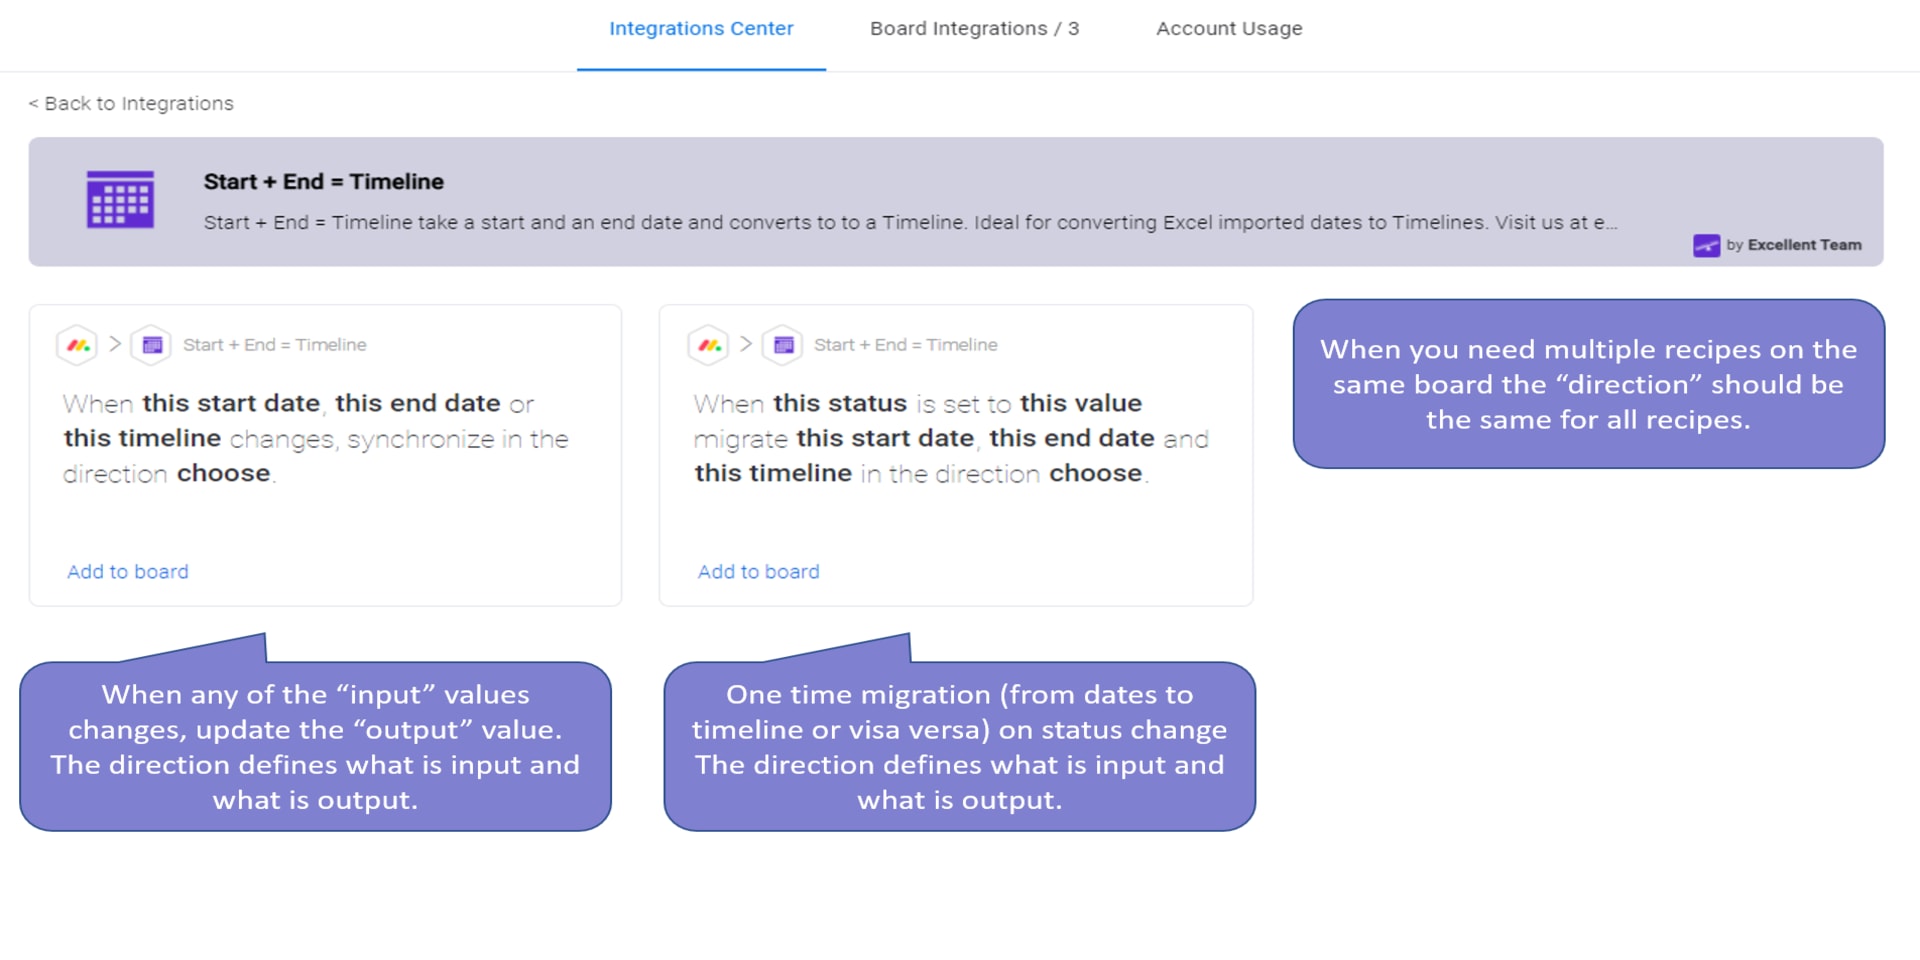This screenshot has width=1920, height=960.
Task: Select 'this status' field in migration recipe
Action: (x=839, y=403)
